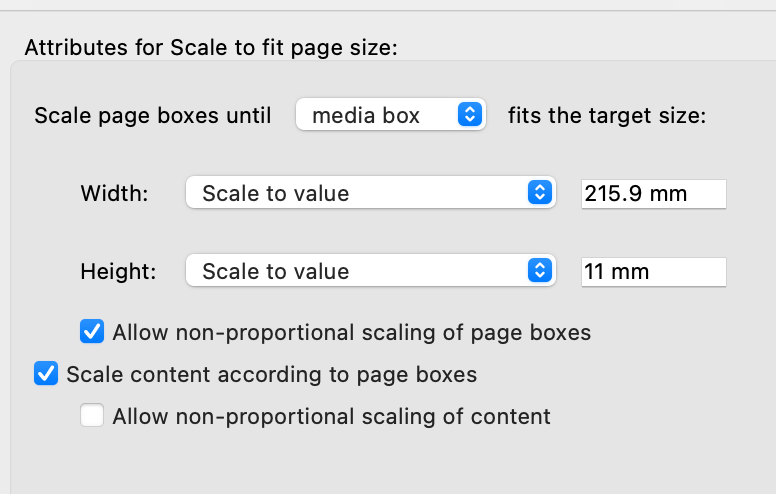Click label text 'Allow non-proportional scaling of content'
The width and height of the screenshot is (776, 494).
pos(331,416)
